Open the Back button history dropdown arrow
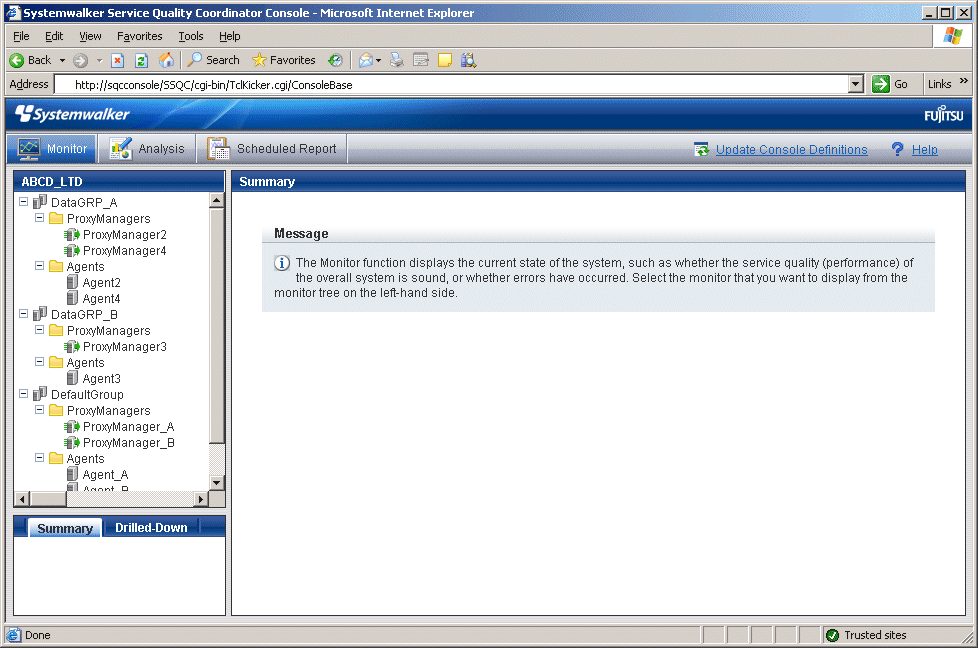Screen dimensions: 978x648 click(x=62, y=60)
